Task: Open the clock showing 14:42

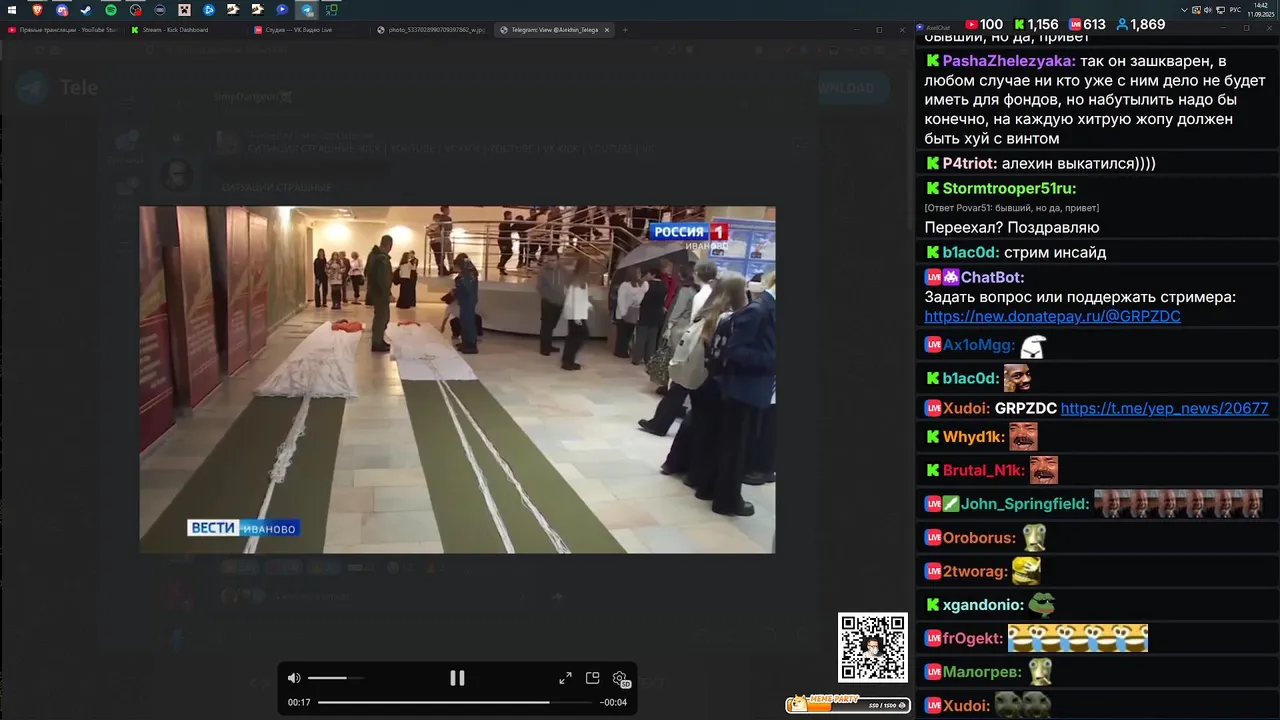Action: click(x=1260, y=10)
